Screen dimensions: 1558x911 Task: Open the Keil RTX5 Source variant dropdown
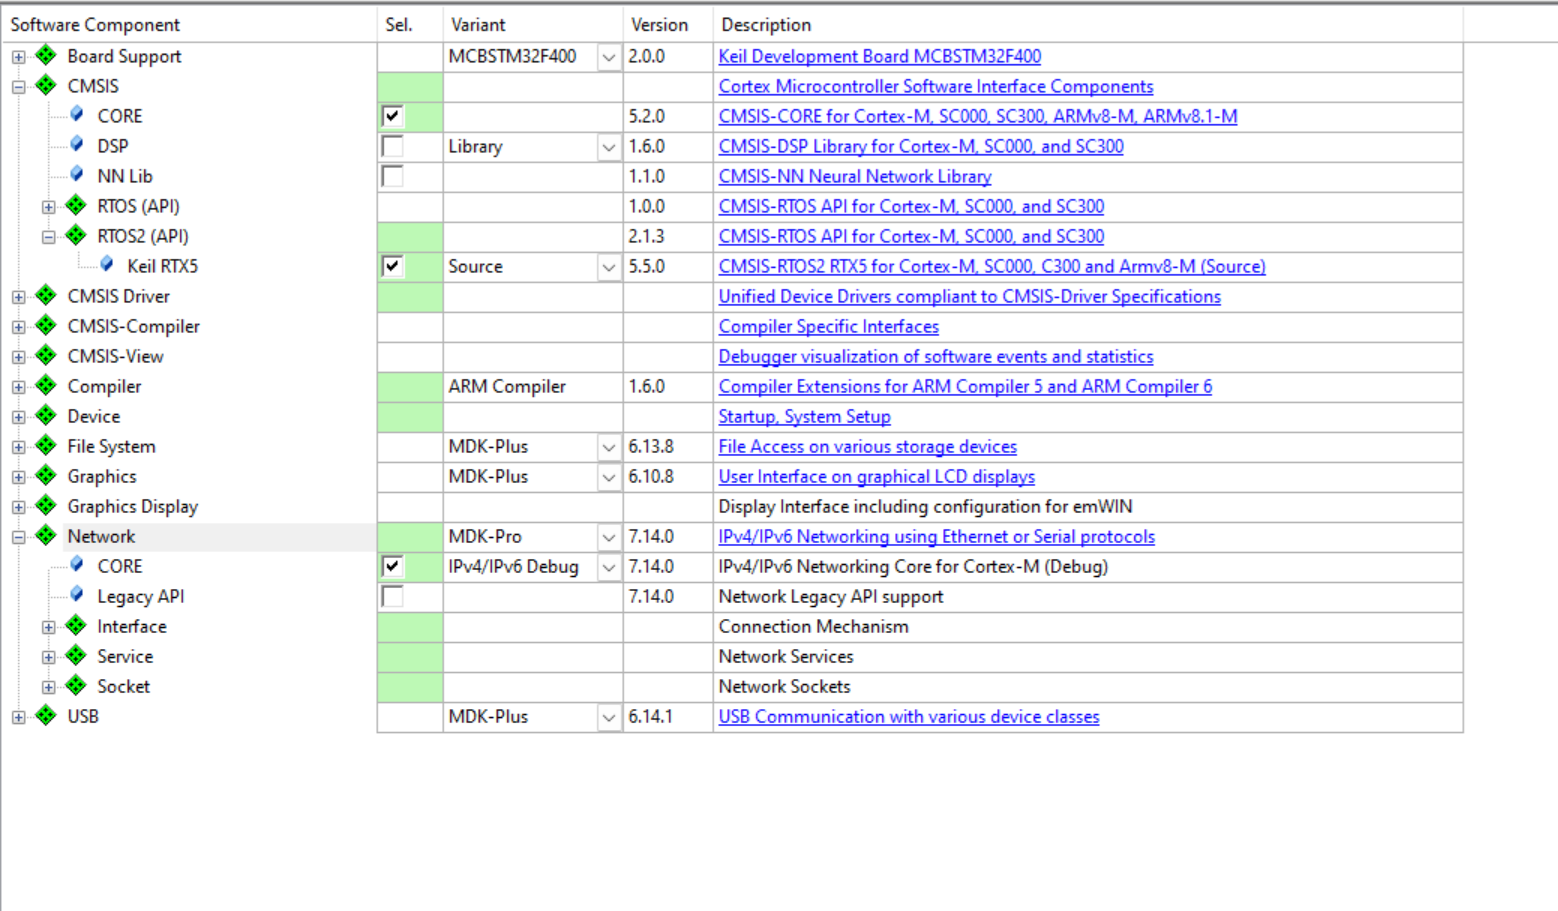(608, 267)
